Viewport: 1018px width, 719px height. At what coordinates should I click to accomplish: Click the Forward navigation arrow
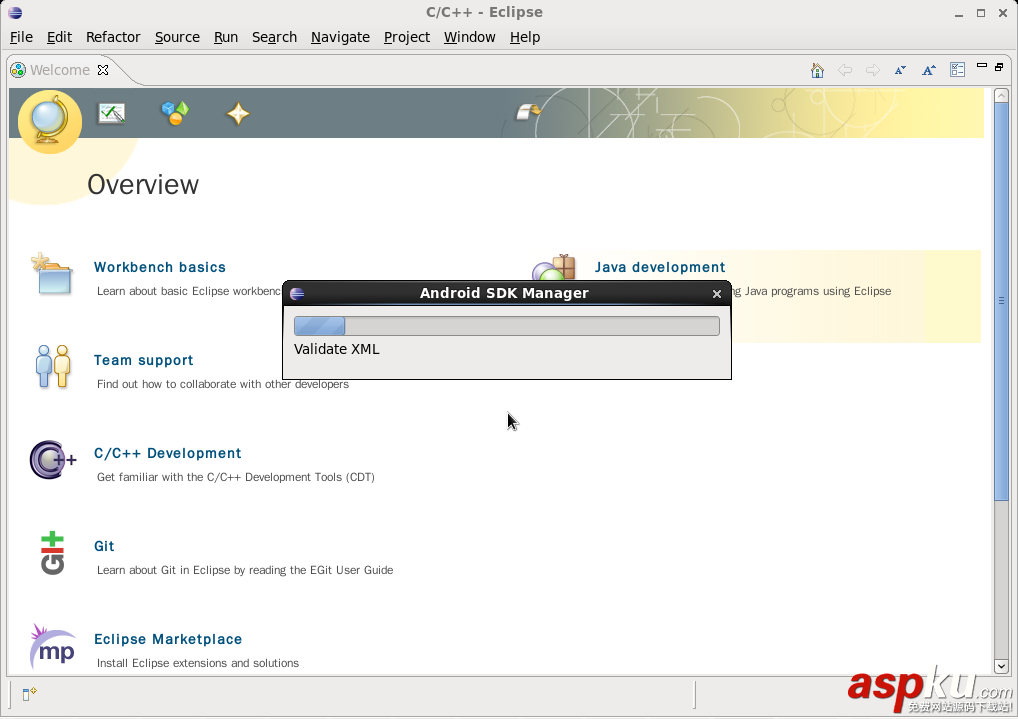click(x=871, y=69)
